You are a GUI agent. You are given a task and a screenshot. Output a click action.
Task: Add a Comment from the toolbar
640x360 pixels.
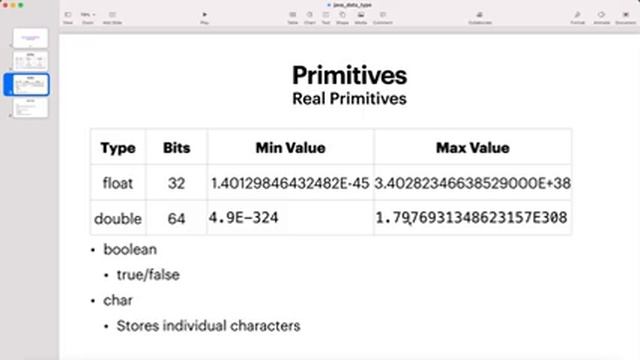coord(382,18)
